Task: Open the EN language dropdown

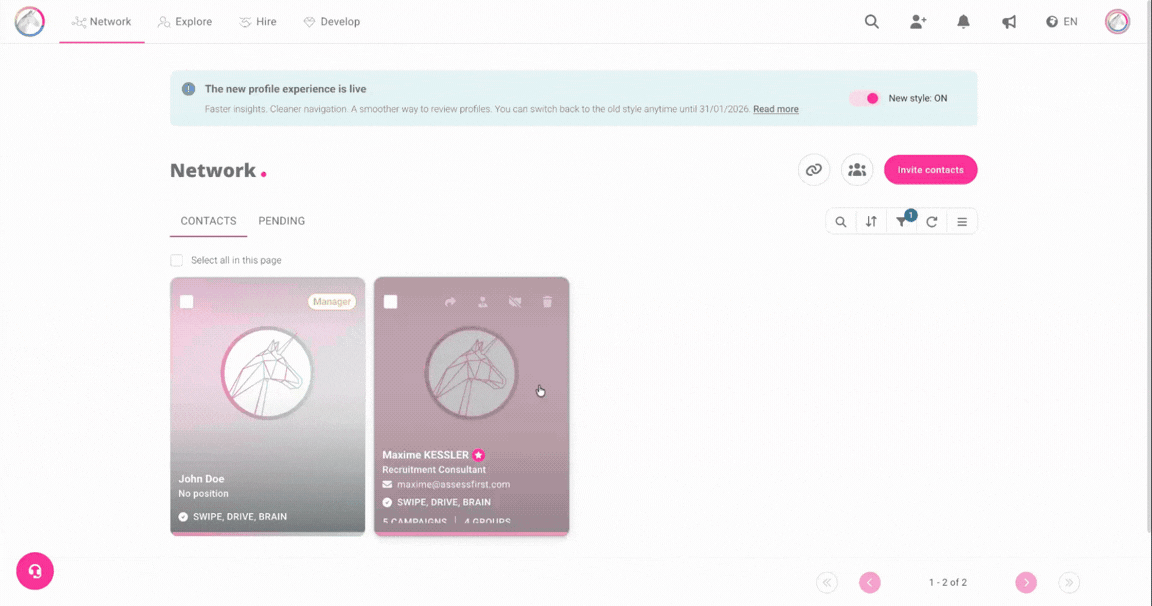Action: (x=1061, y=22)
